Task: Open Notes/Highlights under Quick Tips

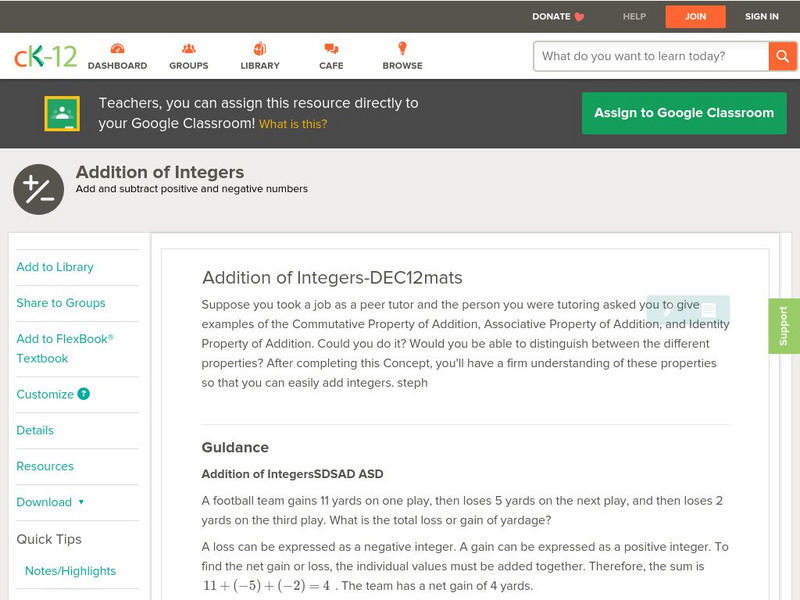Action: click(x=70, y=571)
